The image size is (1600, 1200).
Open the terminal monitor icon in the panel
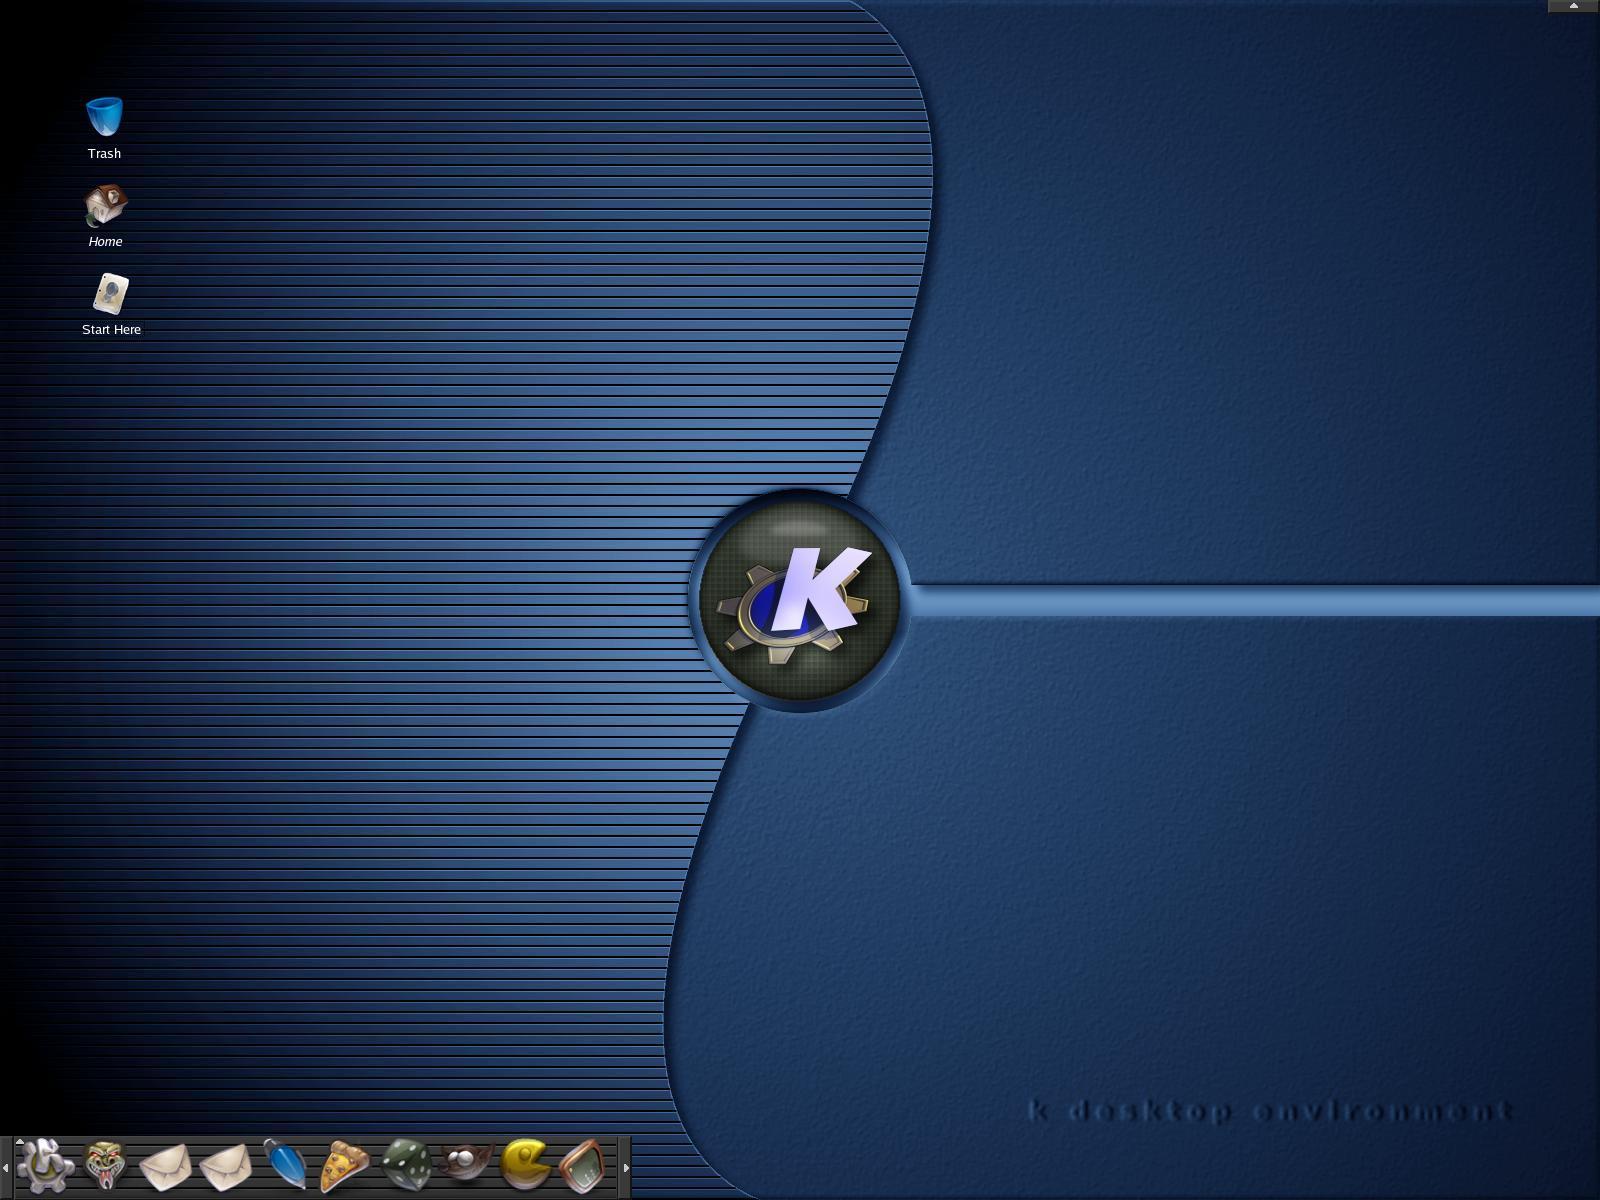click(x=582, y=1166)
